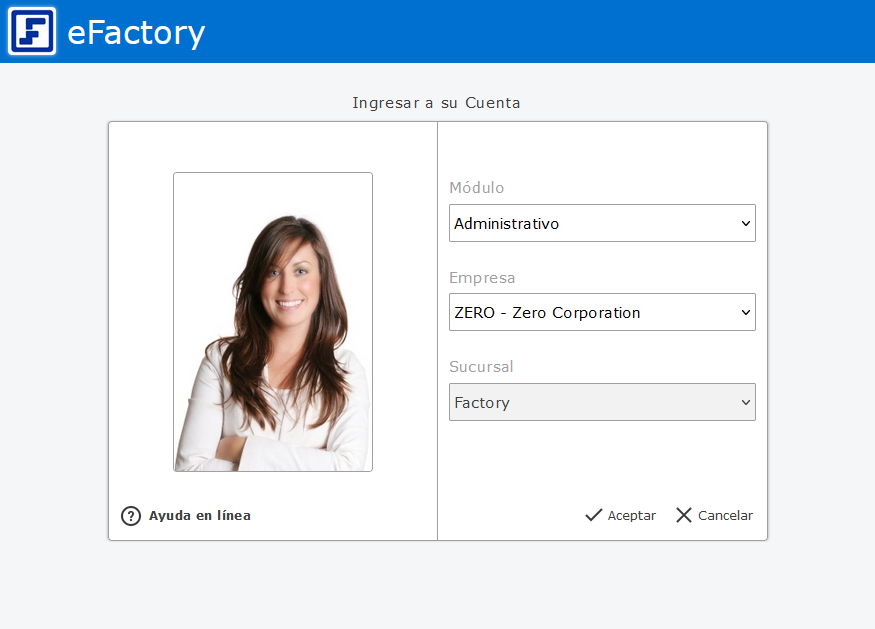875x629 pixels.
Task: Open the Módulo dropdown showing Administrativo
Action: point(590,223)
